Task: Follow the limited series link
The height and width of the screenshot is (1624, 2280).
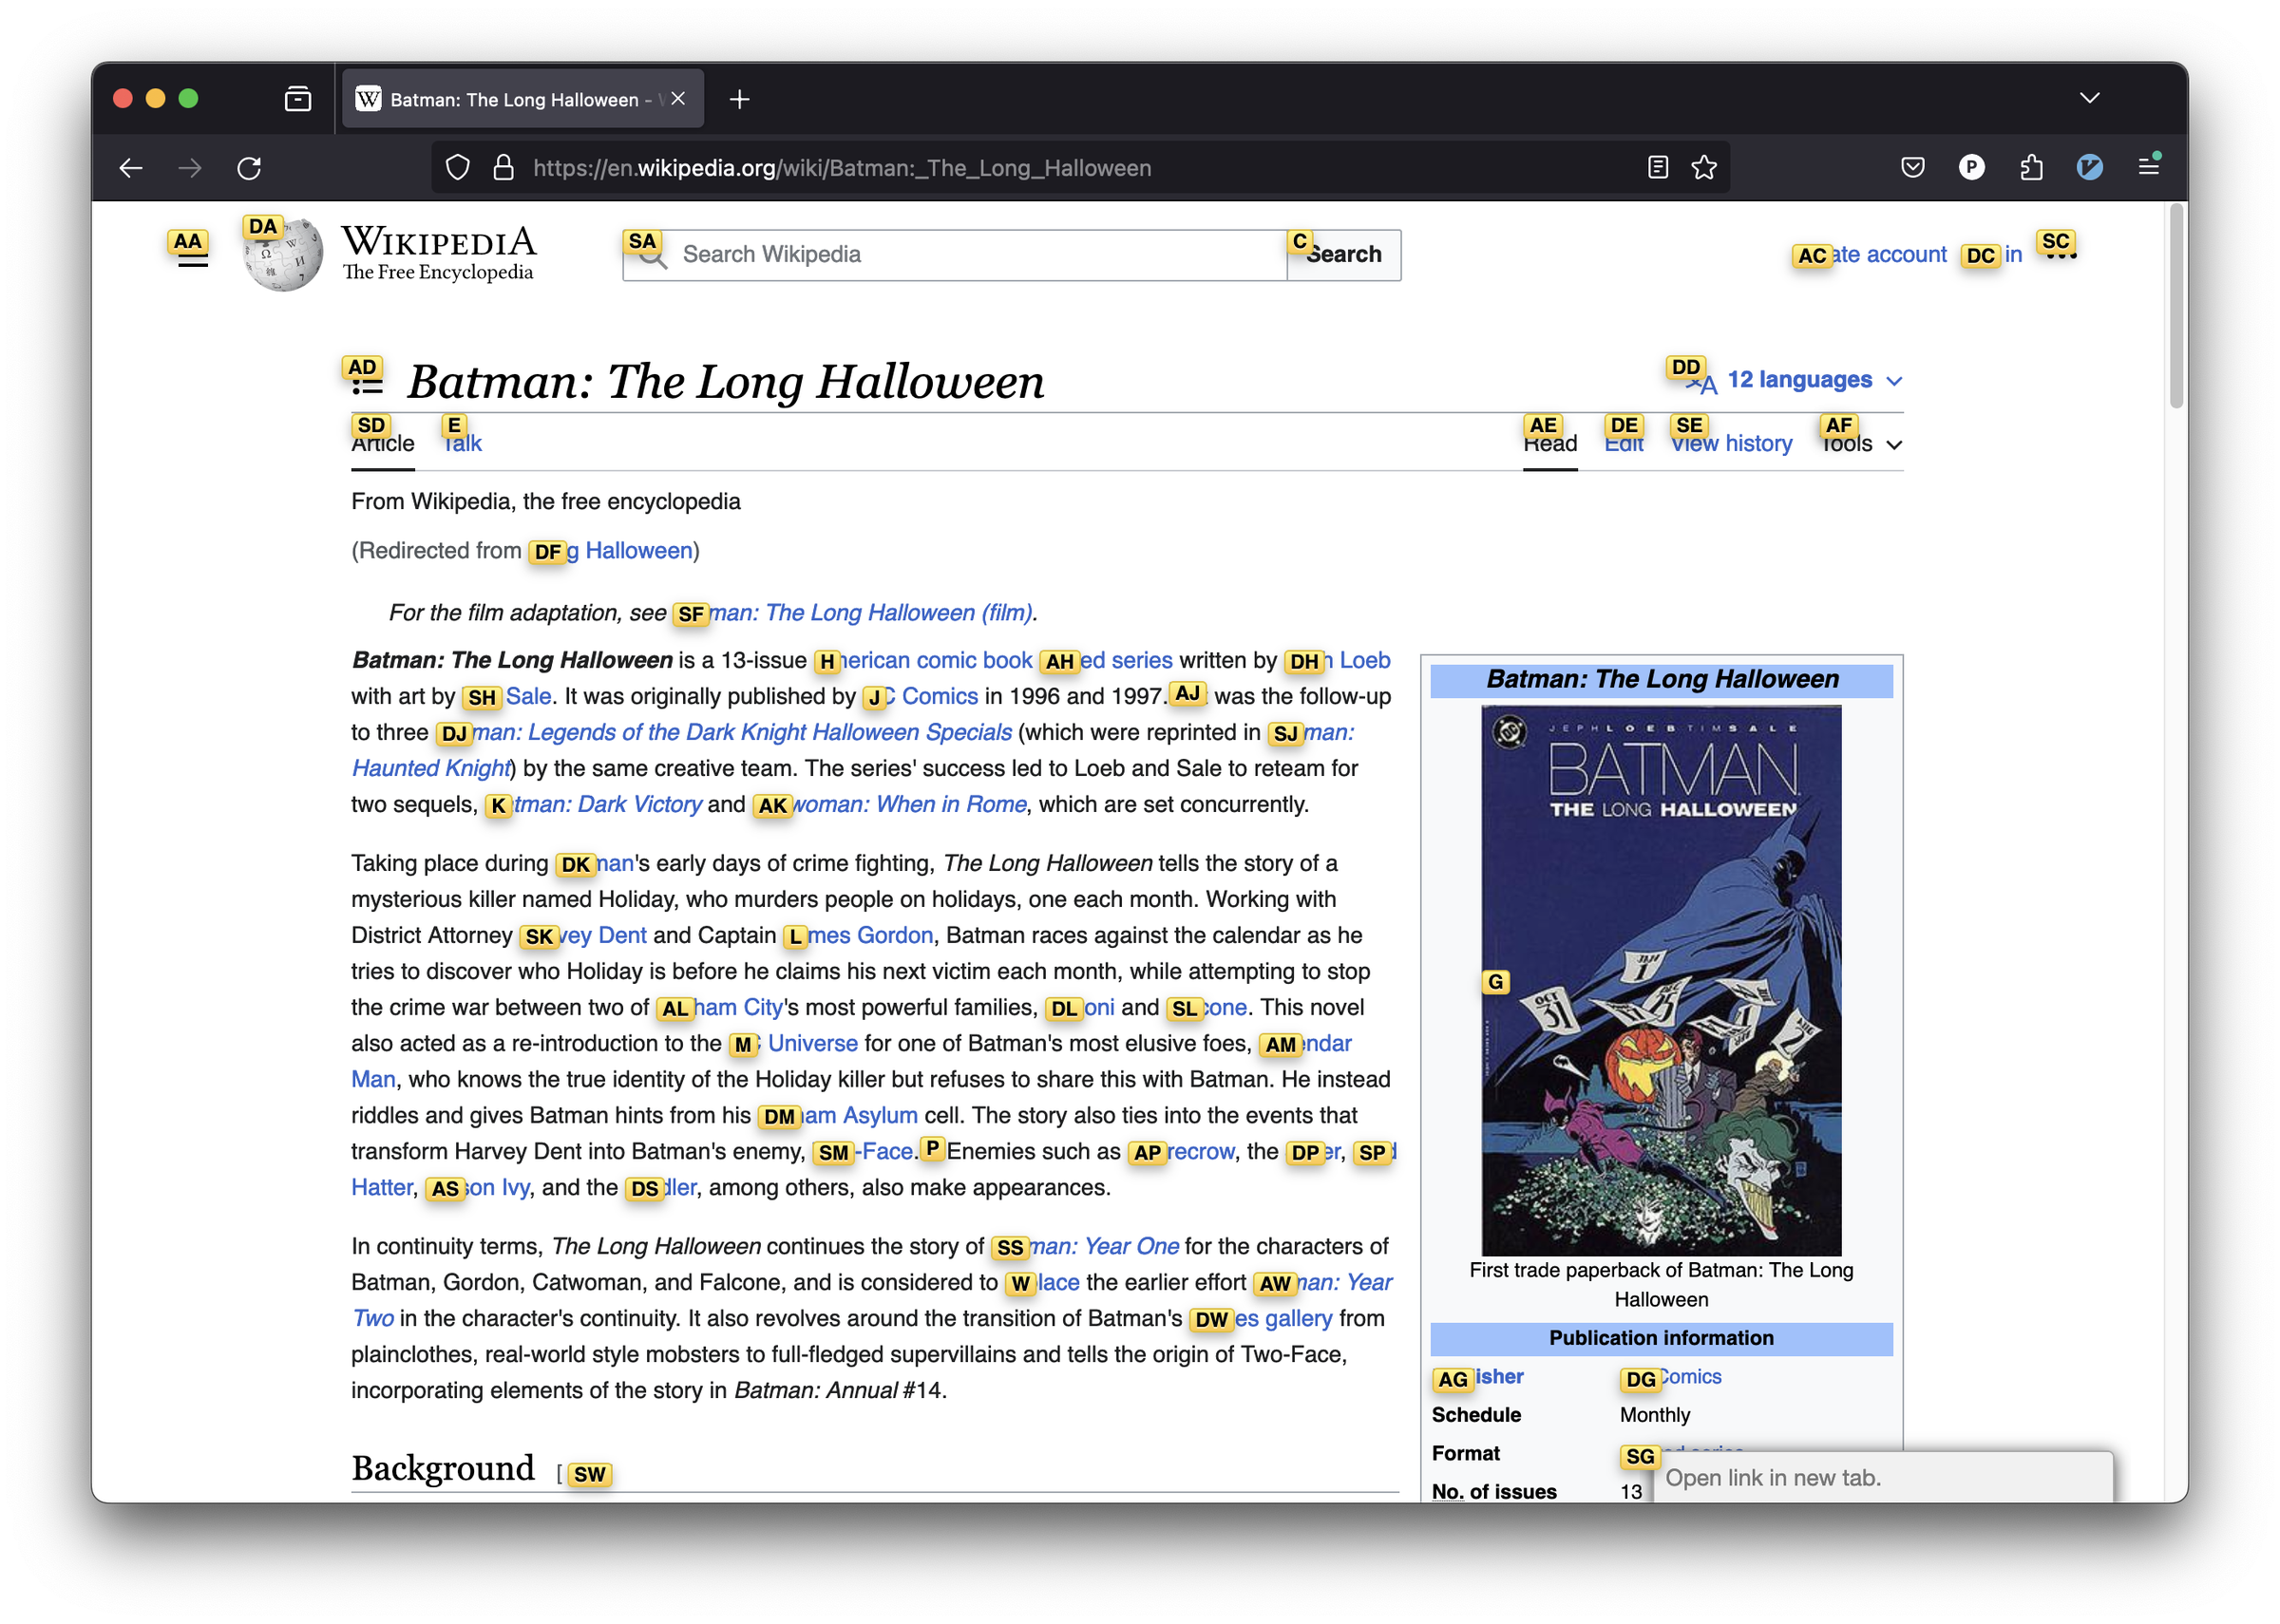Action: 1106,661
